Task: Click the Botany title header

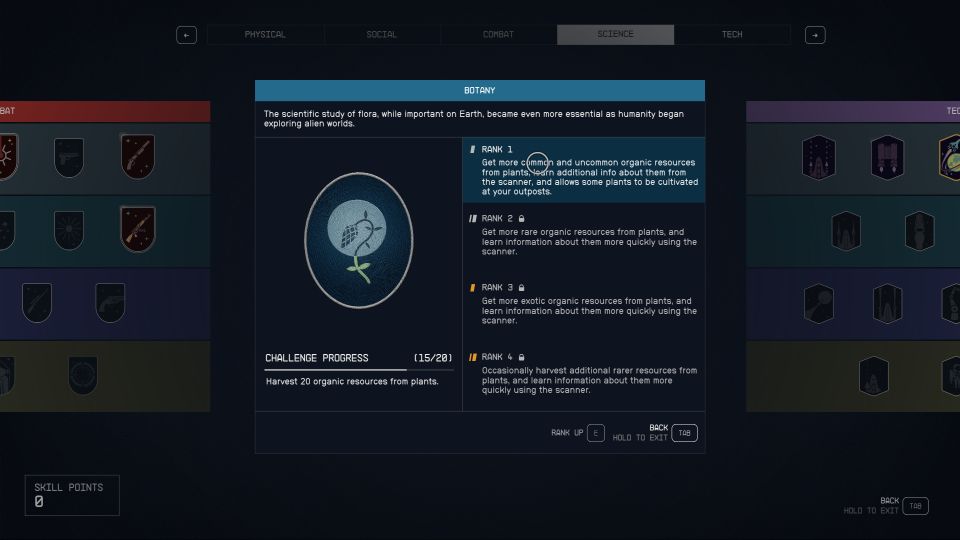Action: point(480,91)
